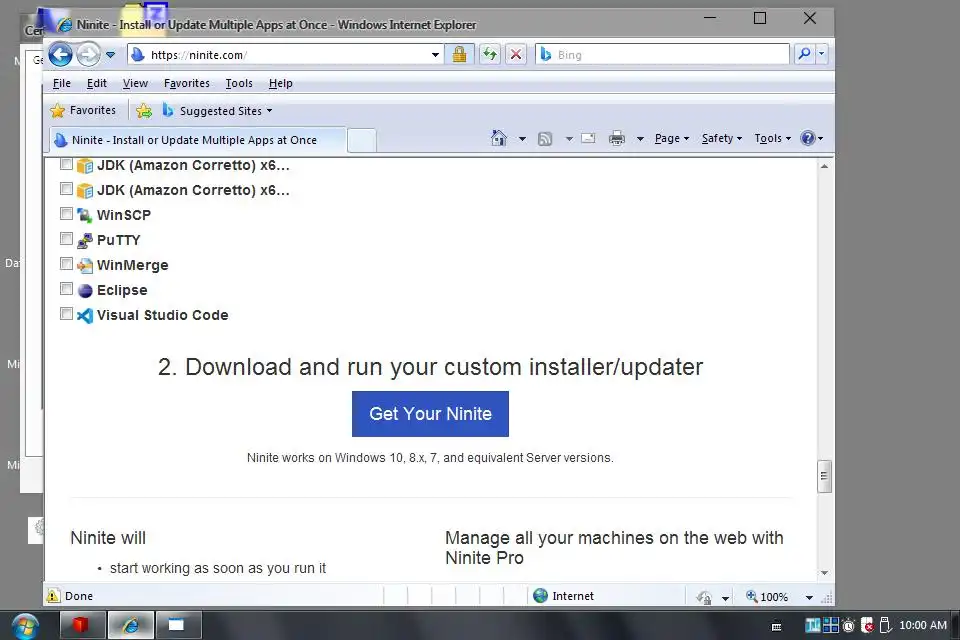Go to the Home page icon
This screenshot has height=640, width=960.
tap(499, 138)
